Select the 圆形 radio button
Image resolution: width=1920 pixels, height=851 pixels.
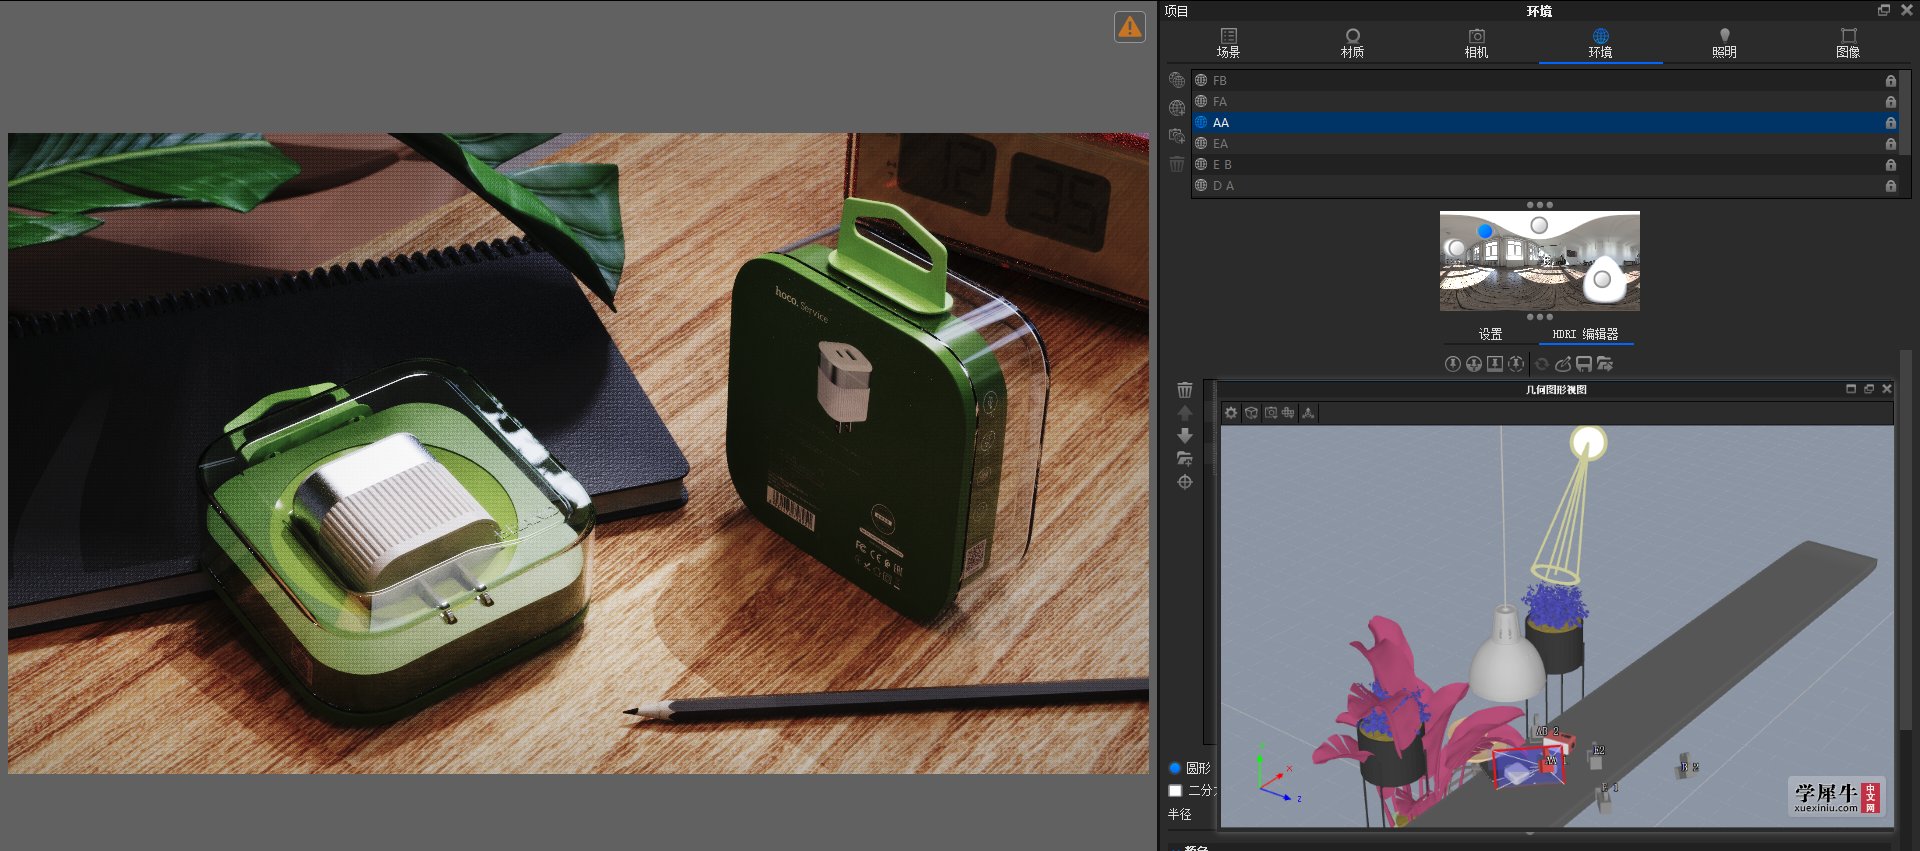1175,768
